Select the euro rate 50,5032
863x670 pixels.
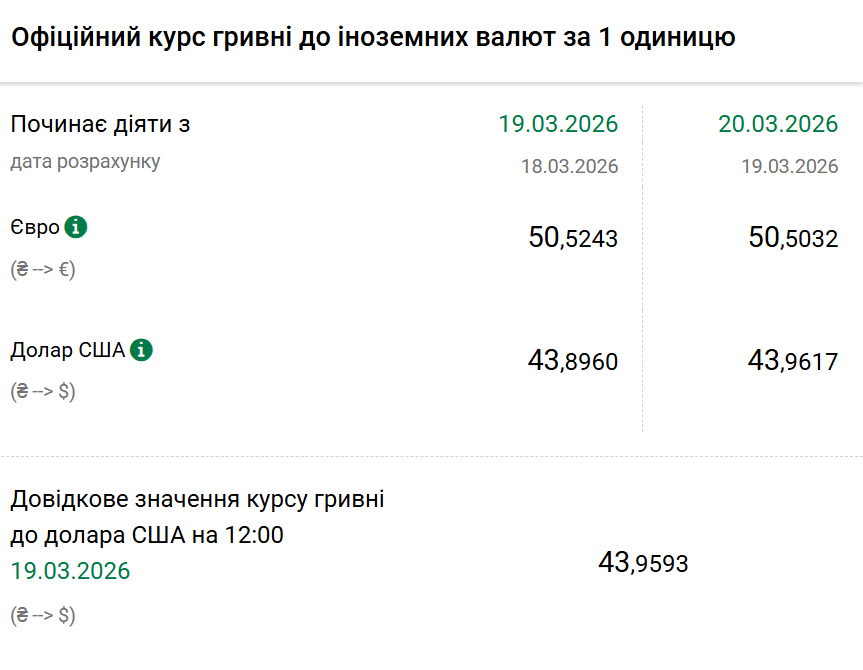coord(793,238)
